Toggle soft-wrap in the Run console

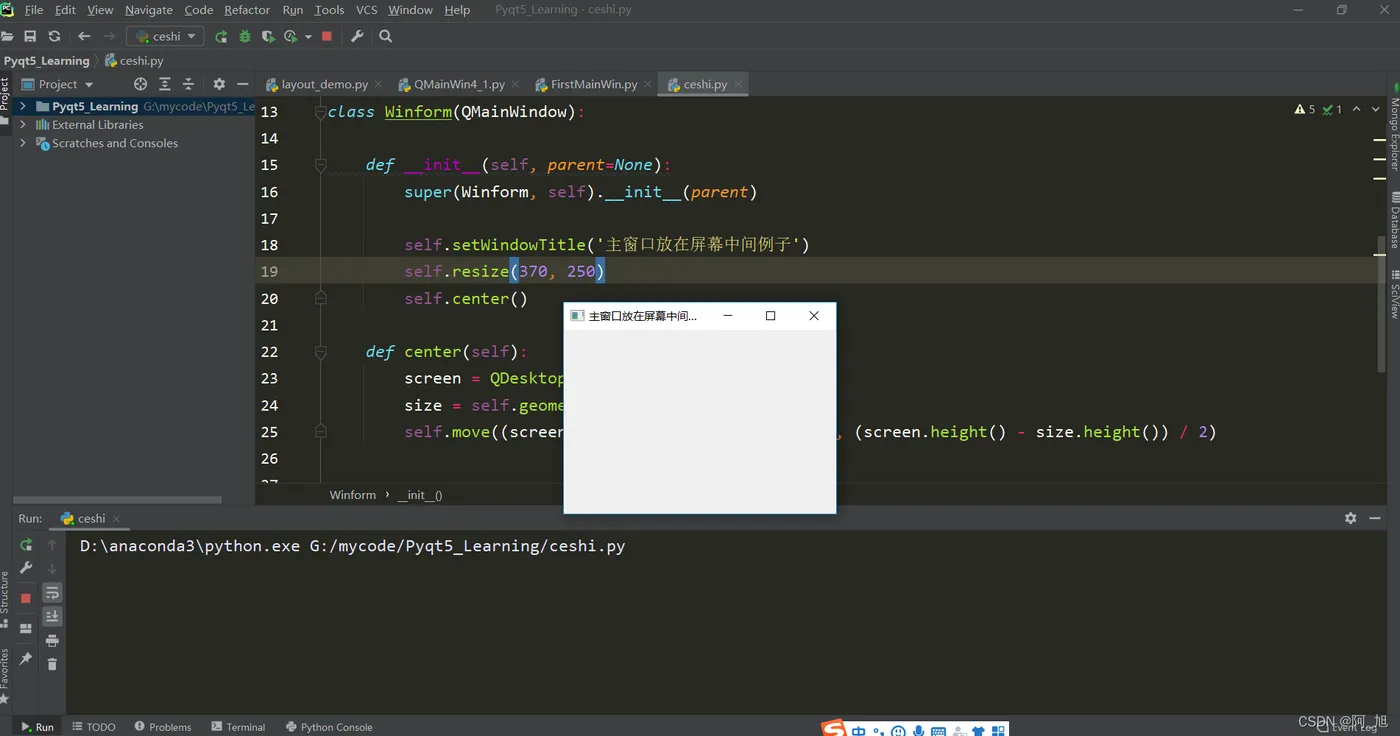[52, 593]
